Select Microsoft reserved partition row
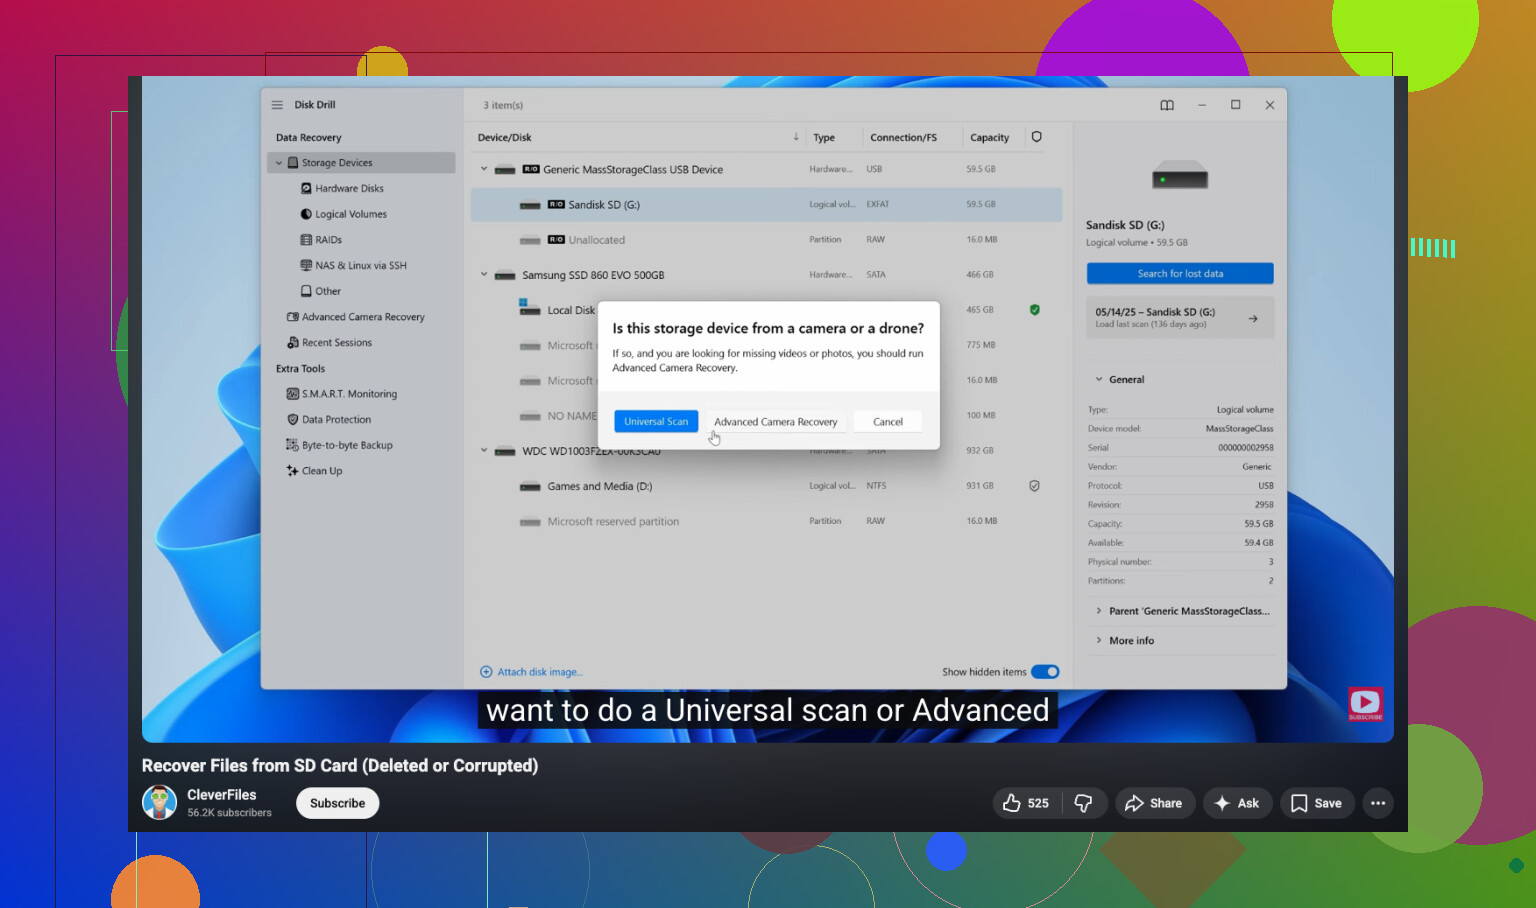The width and height of the screenshot is (1536, 908). tap(767, 521)
